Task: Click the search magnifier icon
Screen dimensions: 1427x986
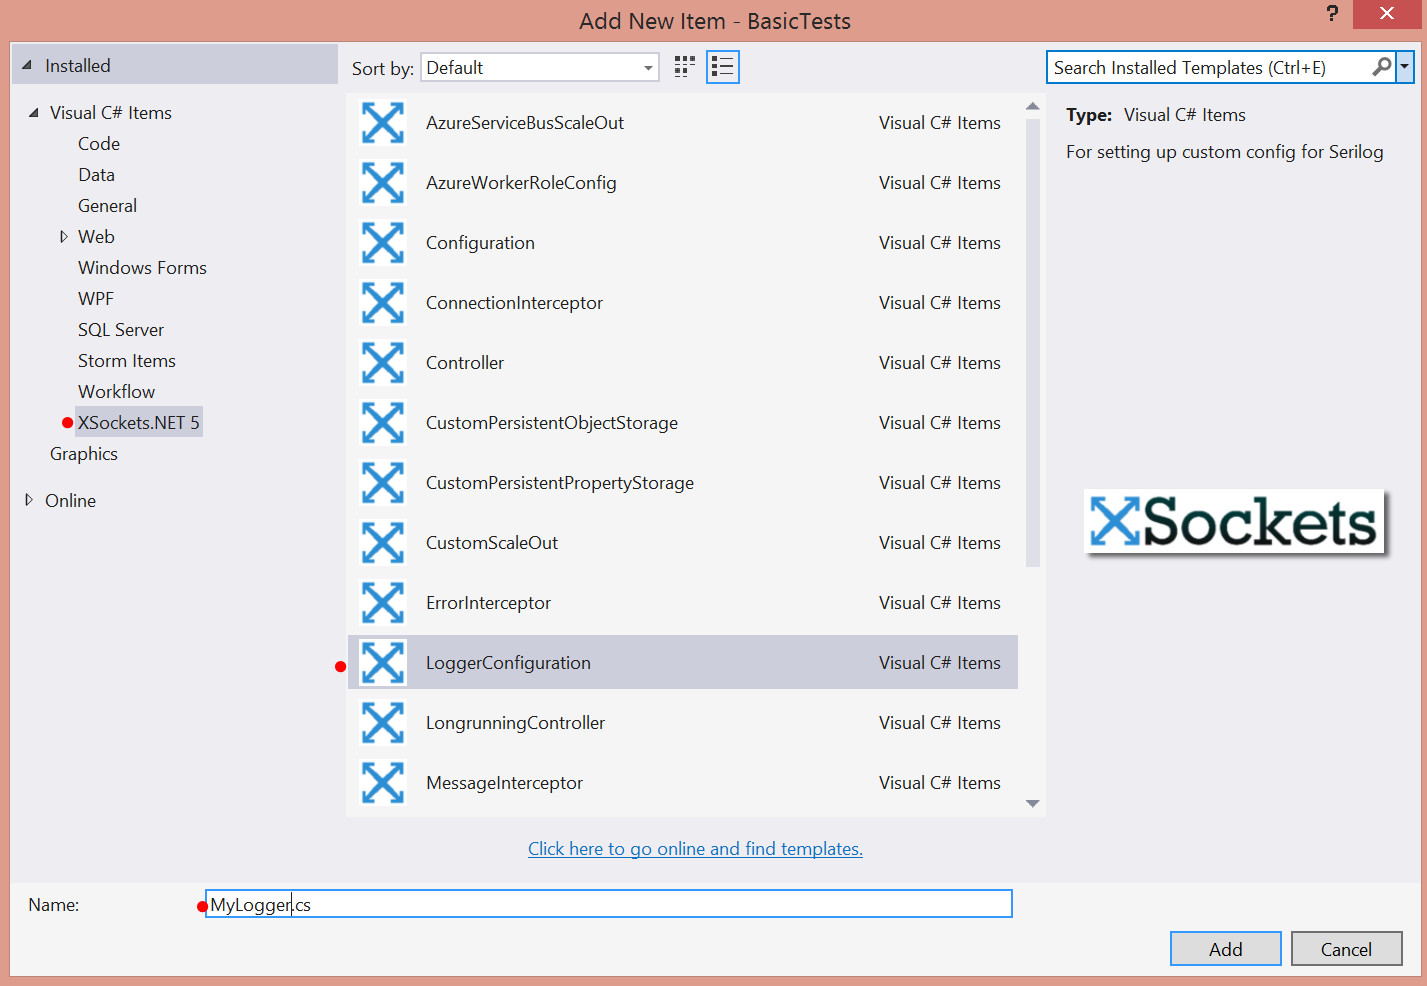Action: click(1381, 67)
